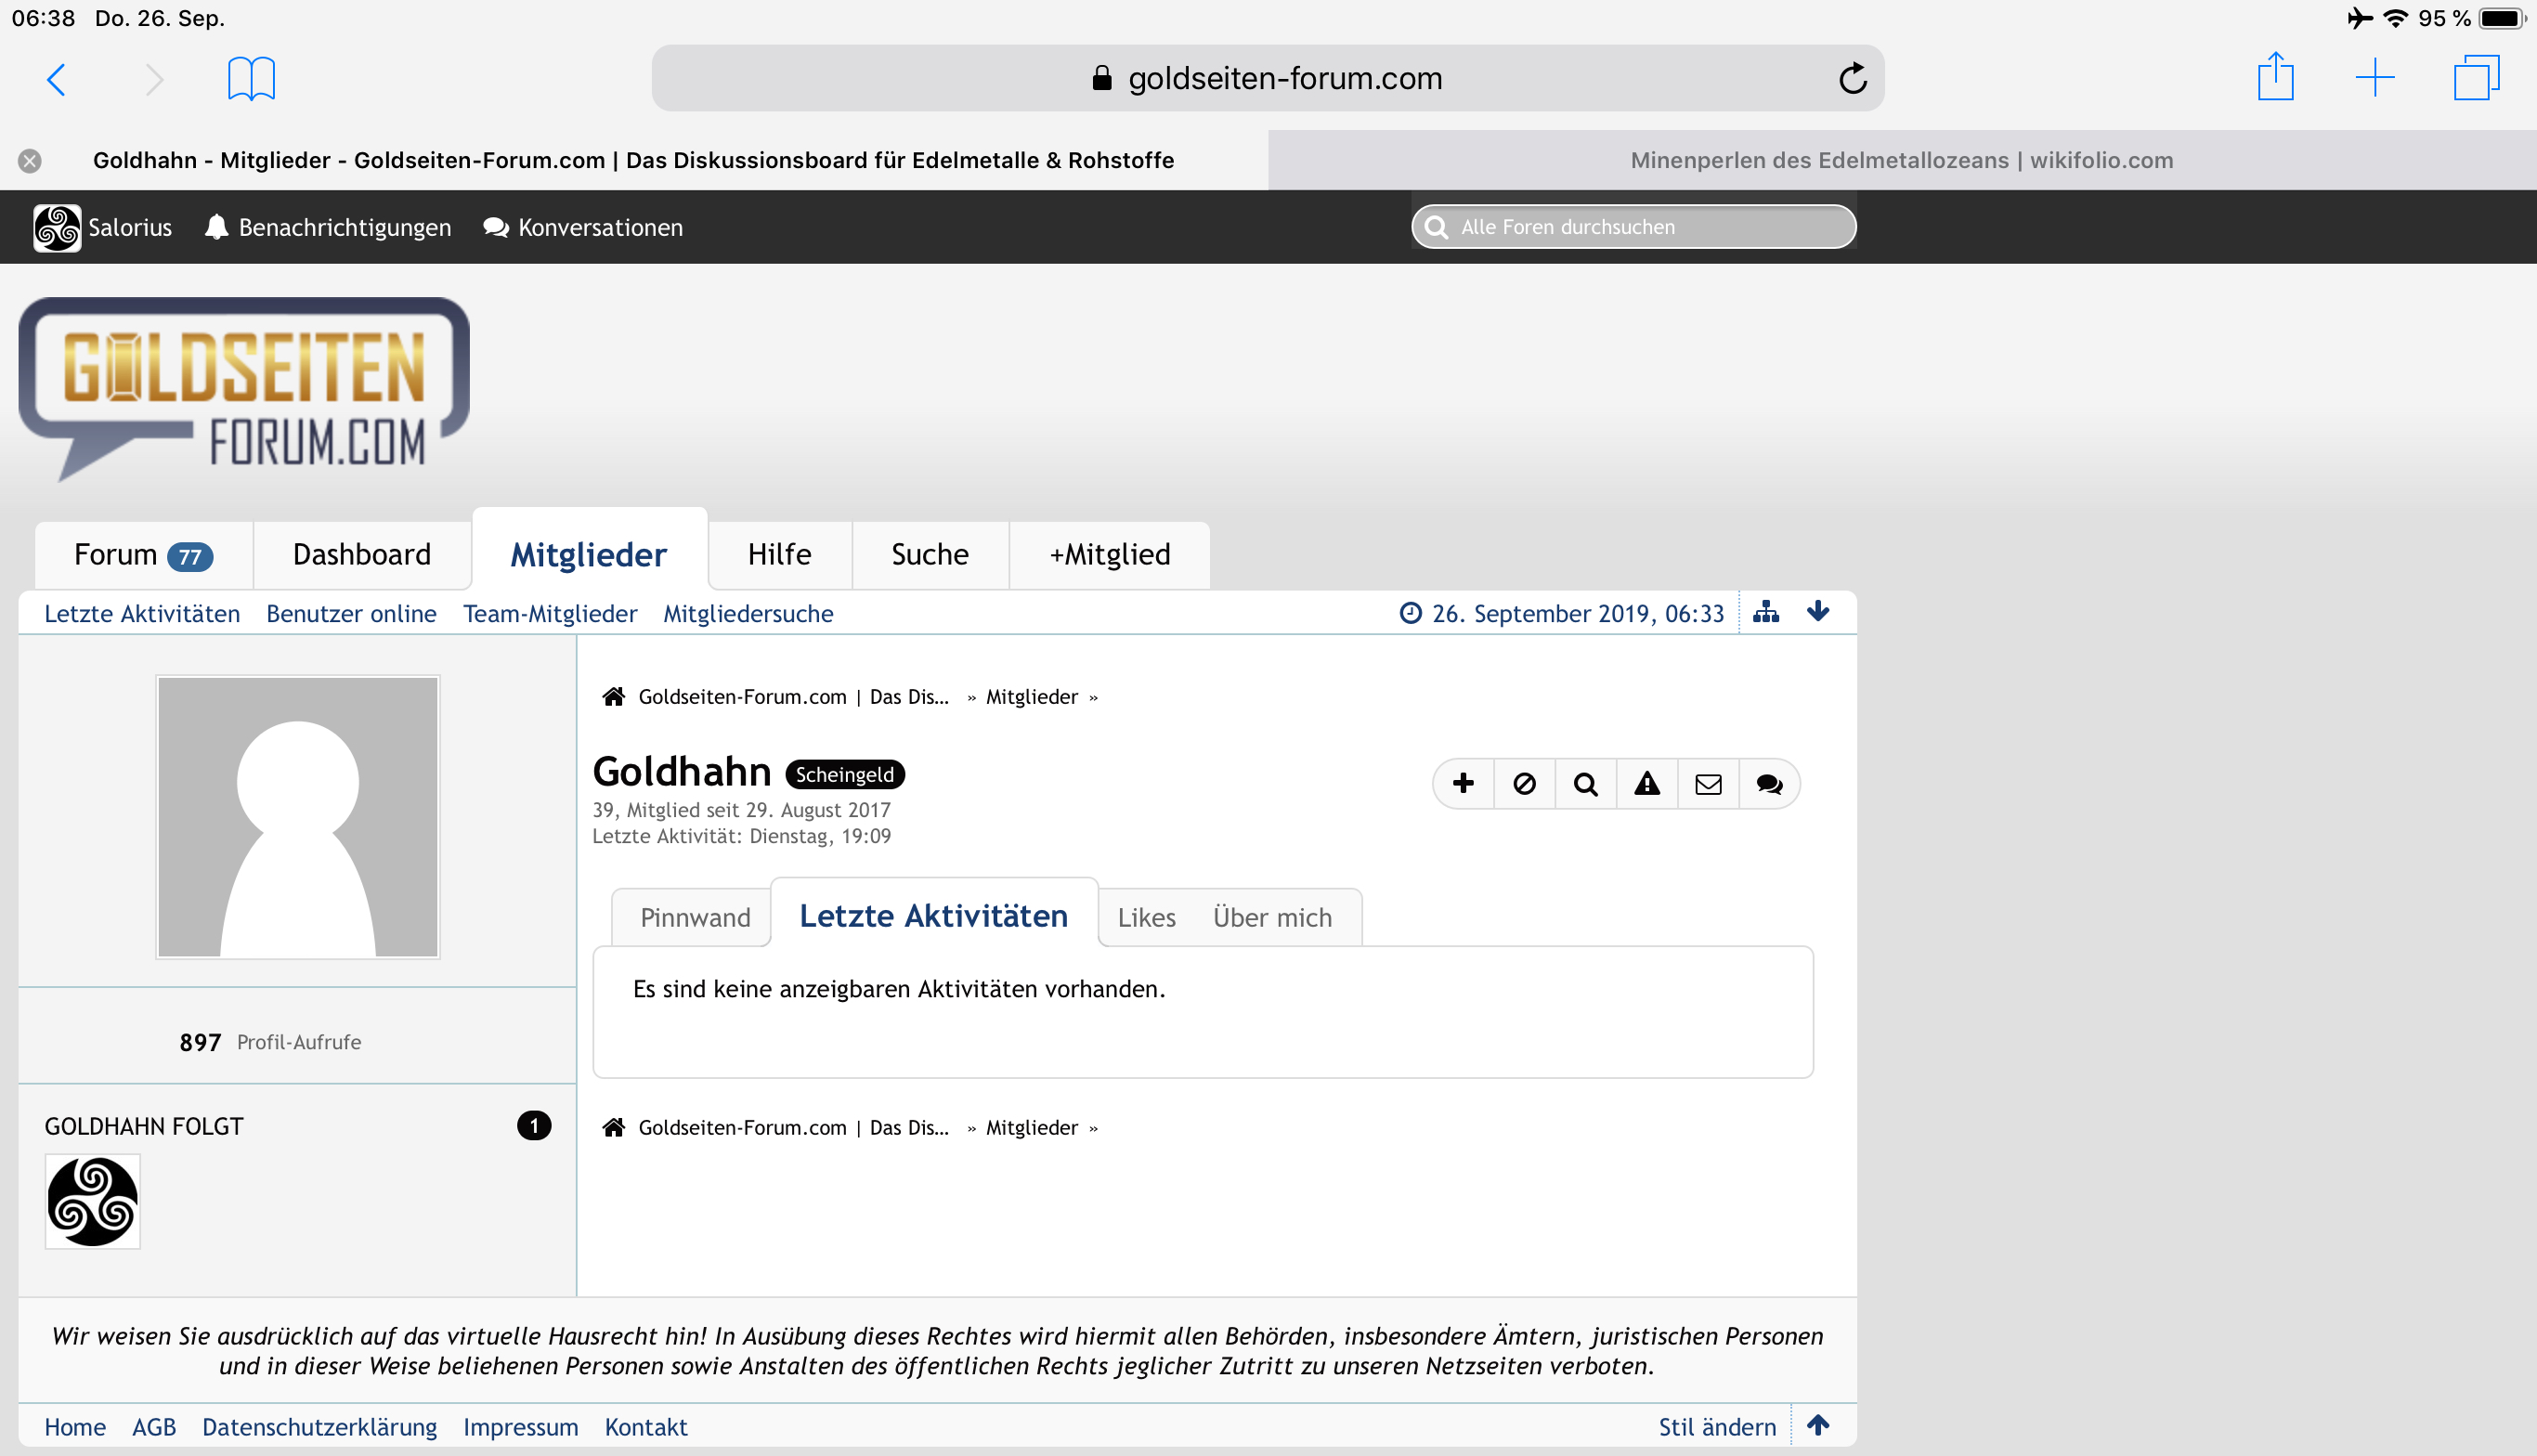Click the Stil ändern link
Screen dimensions: 2537x1456
coord(1717,1426)
